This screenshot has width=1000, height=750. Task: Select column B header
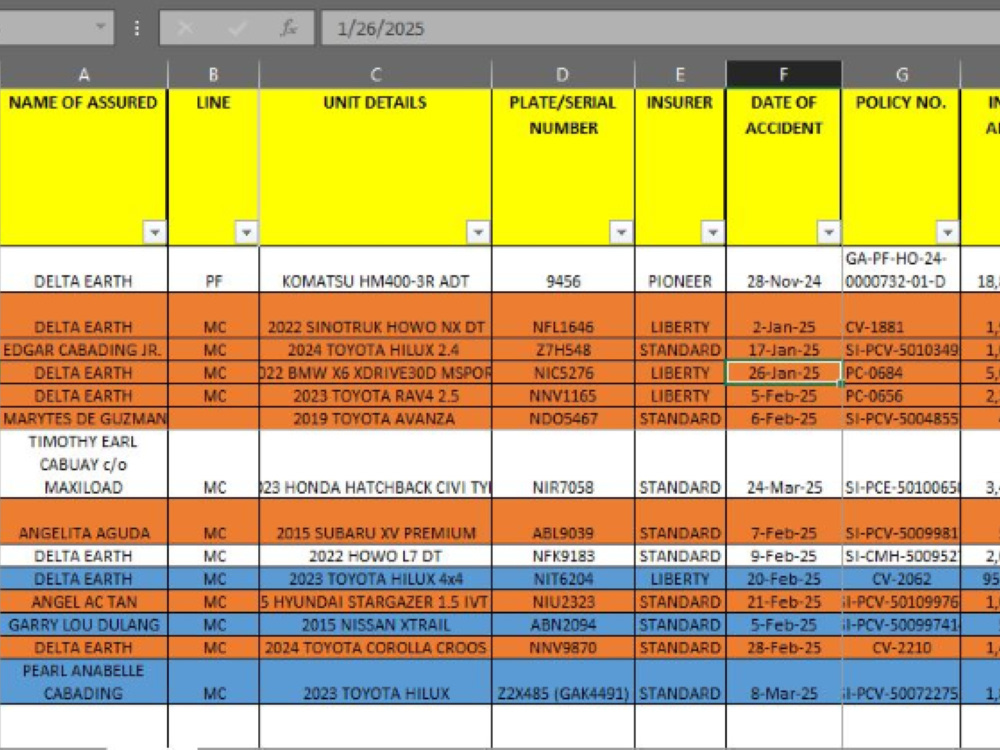[214, 75]
